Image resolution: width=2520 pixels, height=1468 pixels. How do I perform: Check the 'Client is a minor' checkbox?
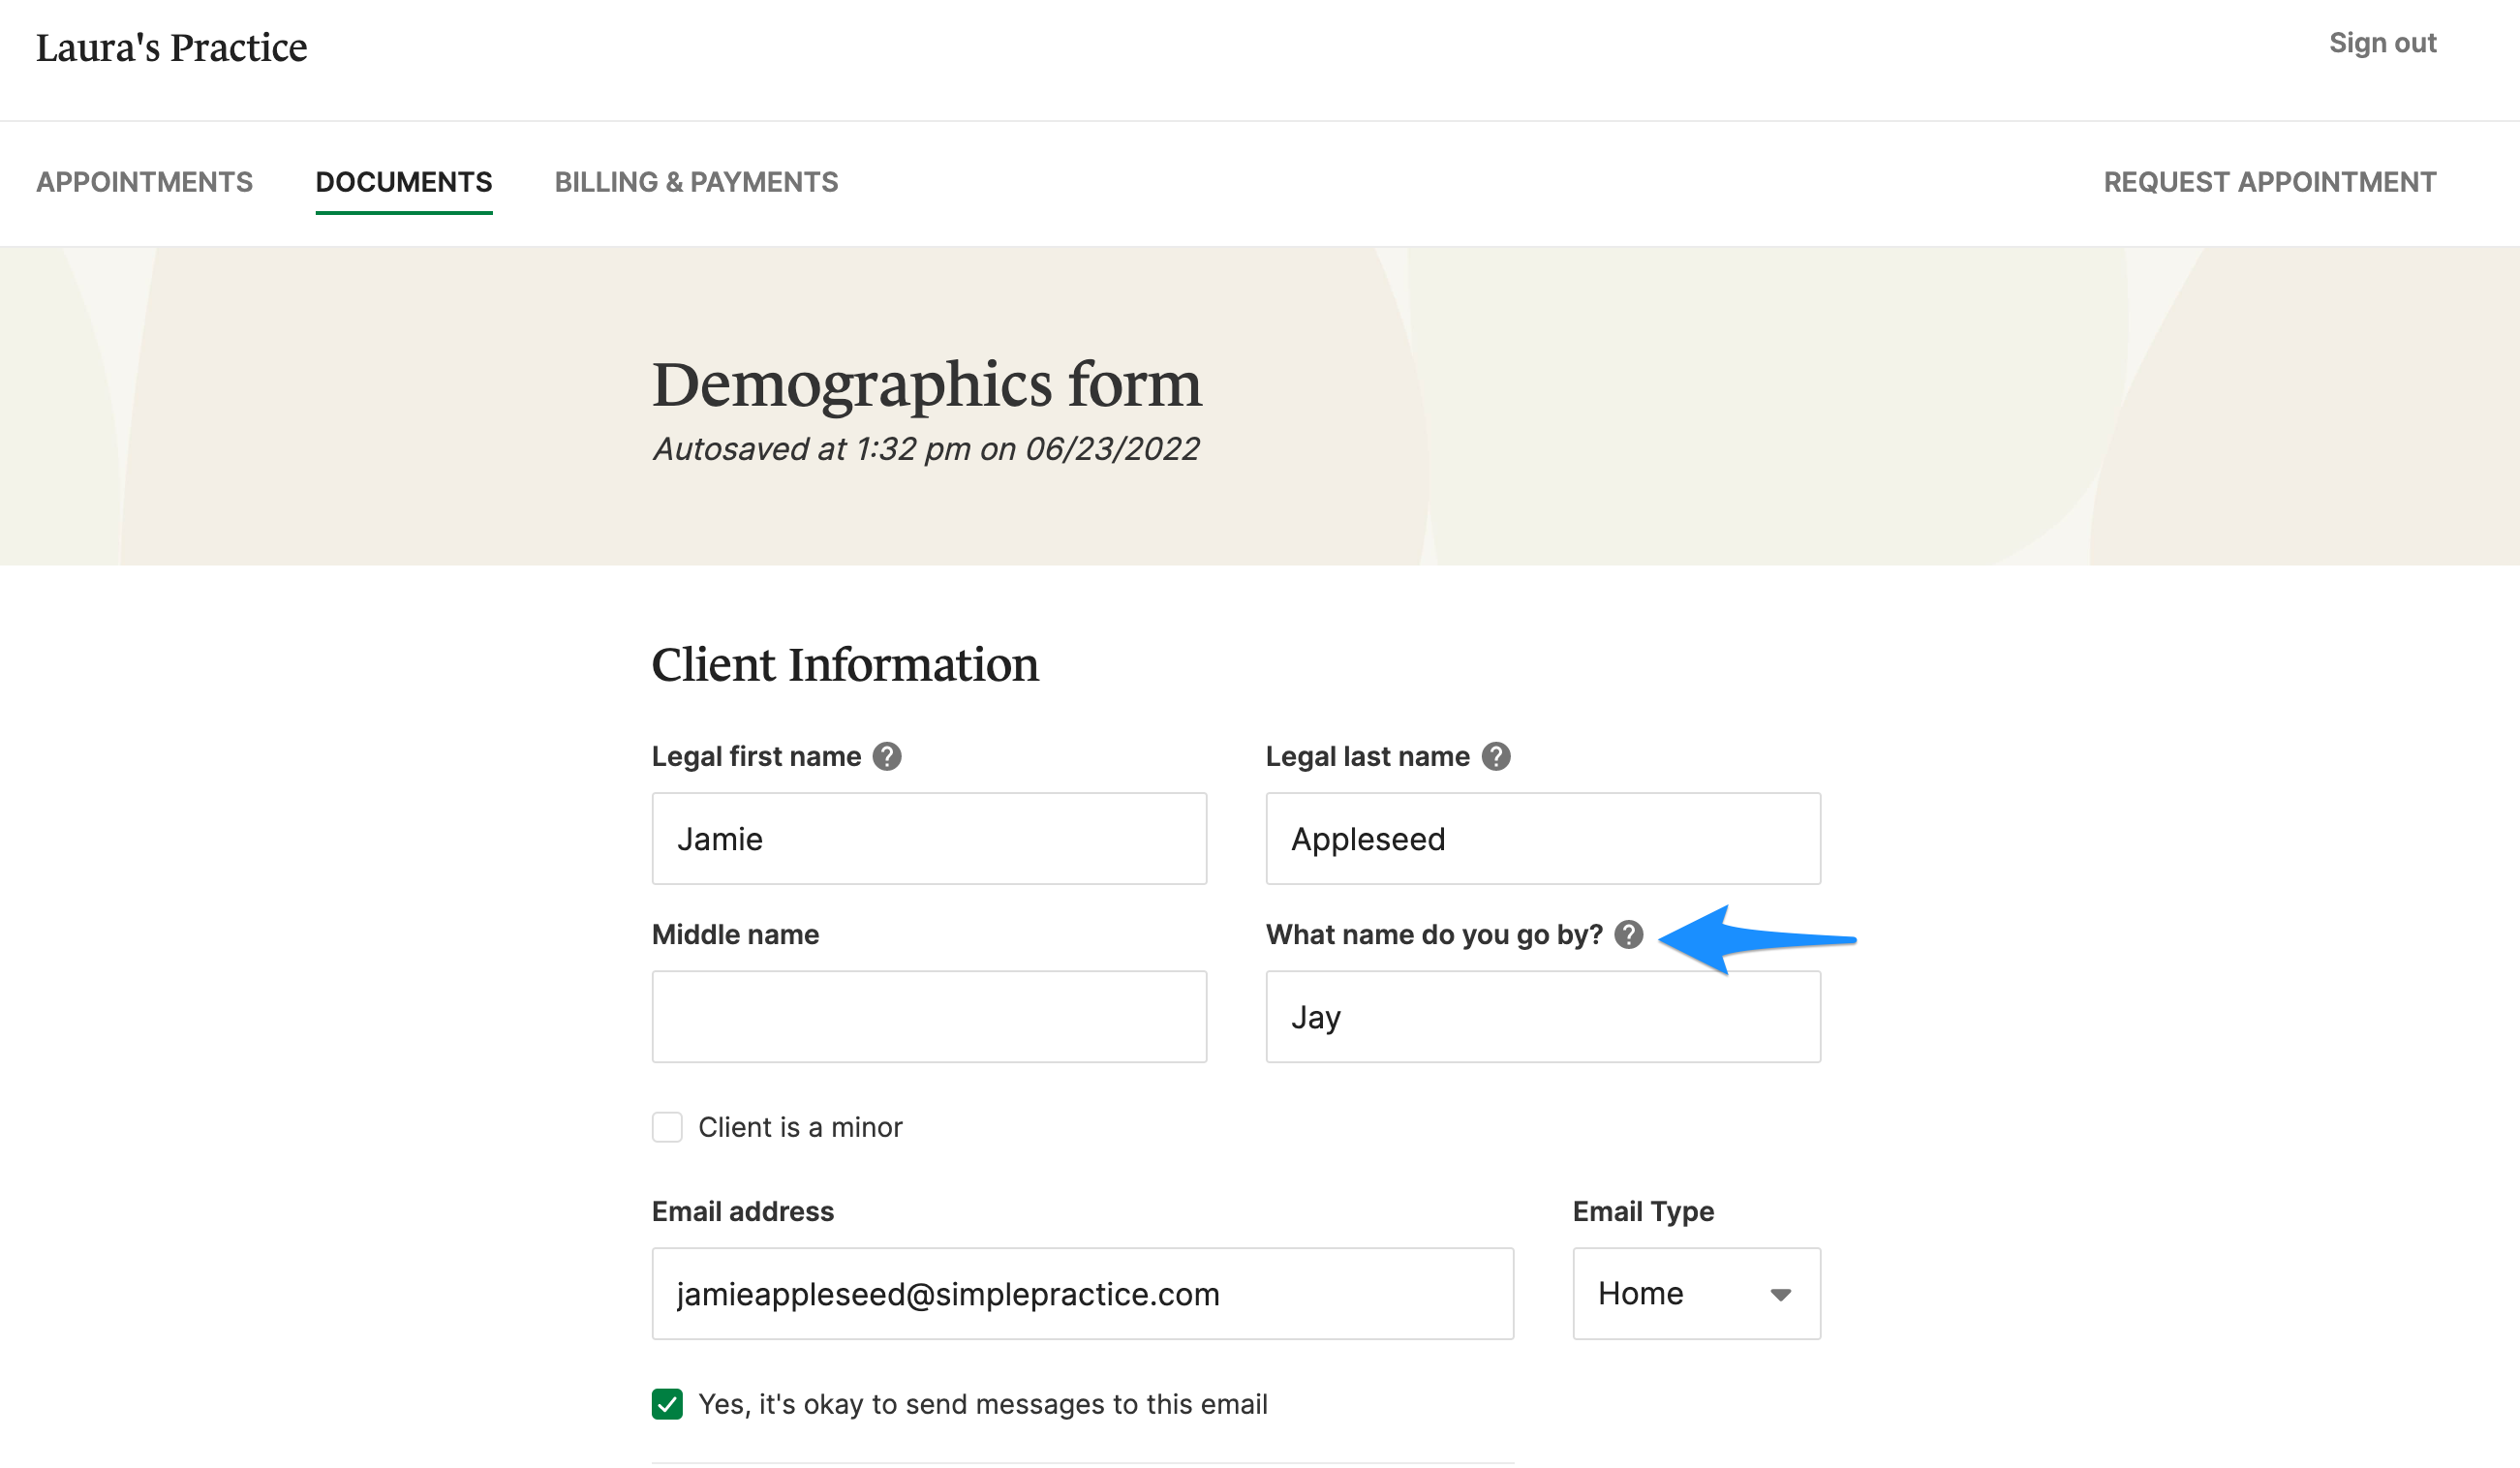667,1128
